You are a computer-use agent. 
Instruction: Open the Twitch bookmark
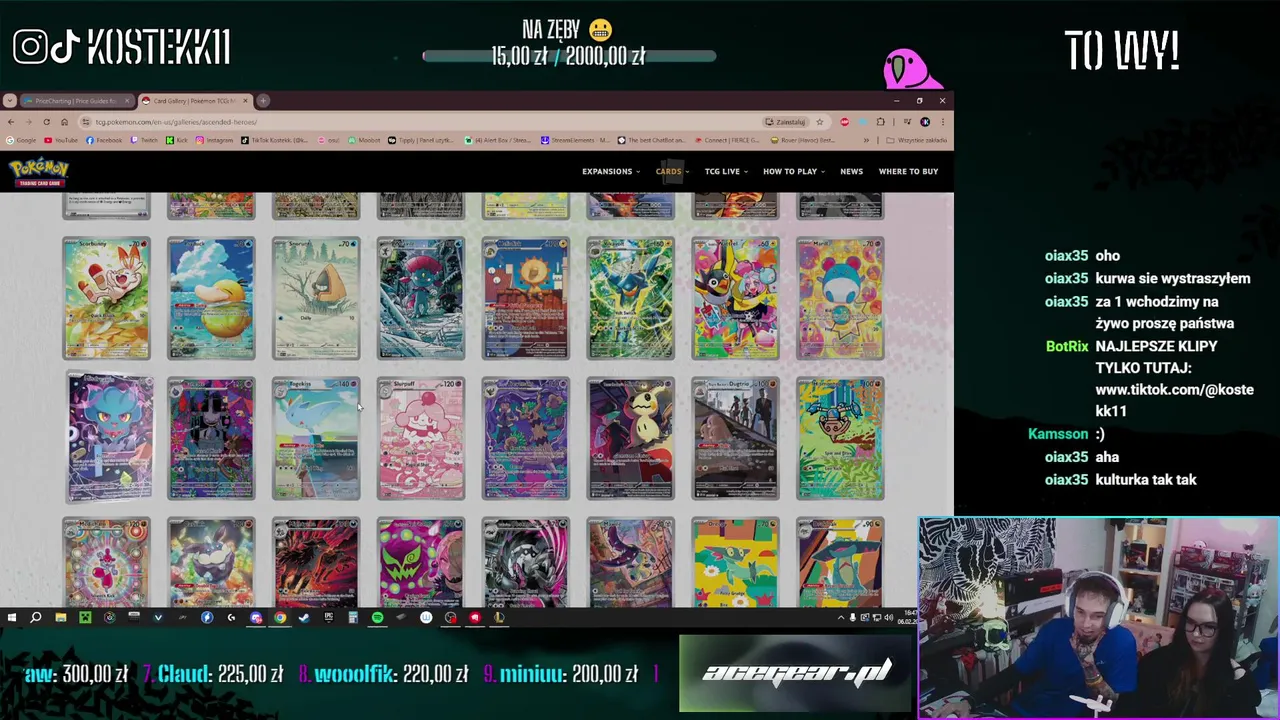coord(143,140)
